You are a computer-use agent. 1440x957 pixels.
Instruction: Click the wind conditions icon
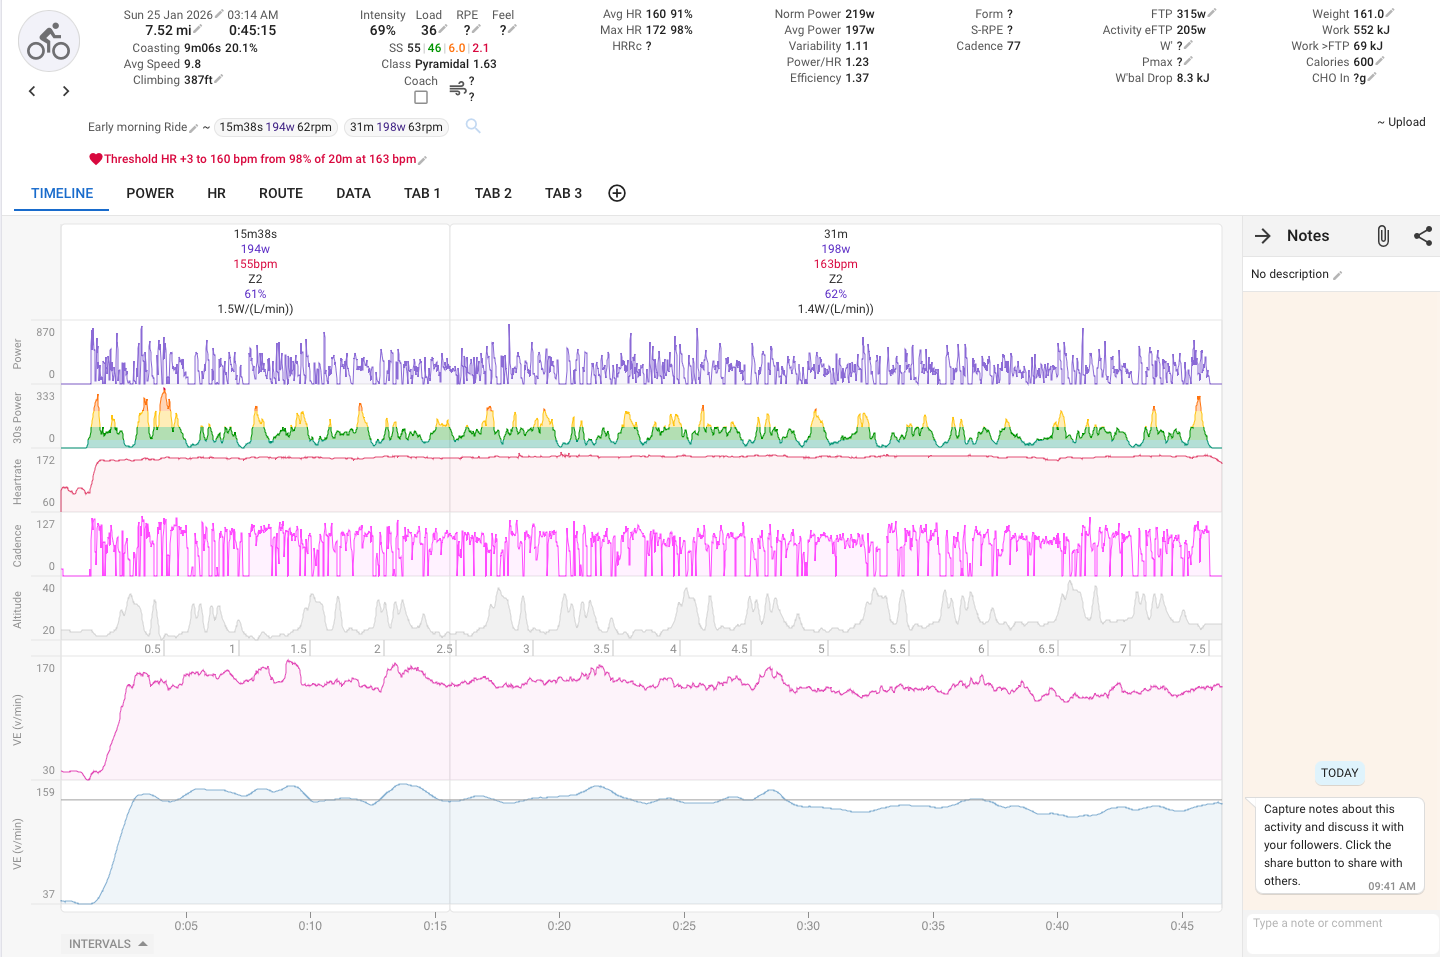(458, 90)
